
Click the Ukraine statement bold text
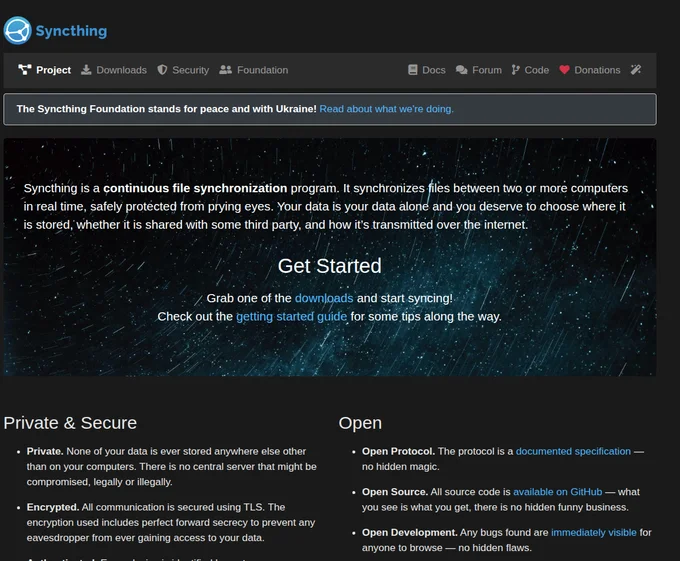[x=167, y=109]
